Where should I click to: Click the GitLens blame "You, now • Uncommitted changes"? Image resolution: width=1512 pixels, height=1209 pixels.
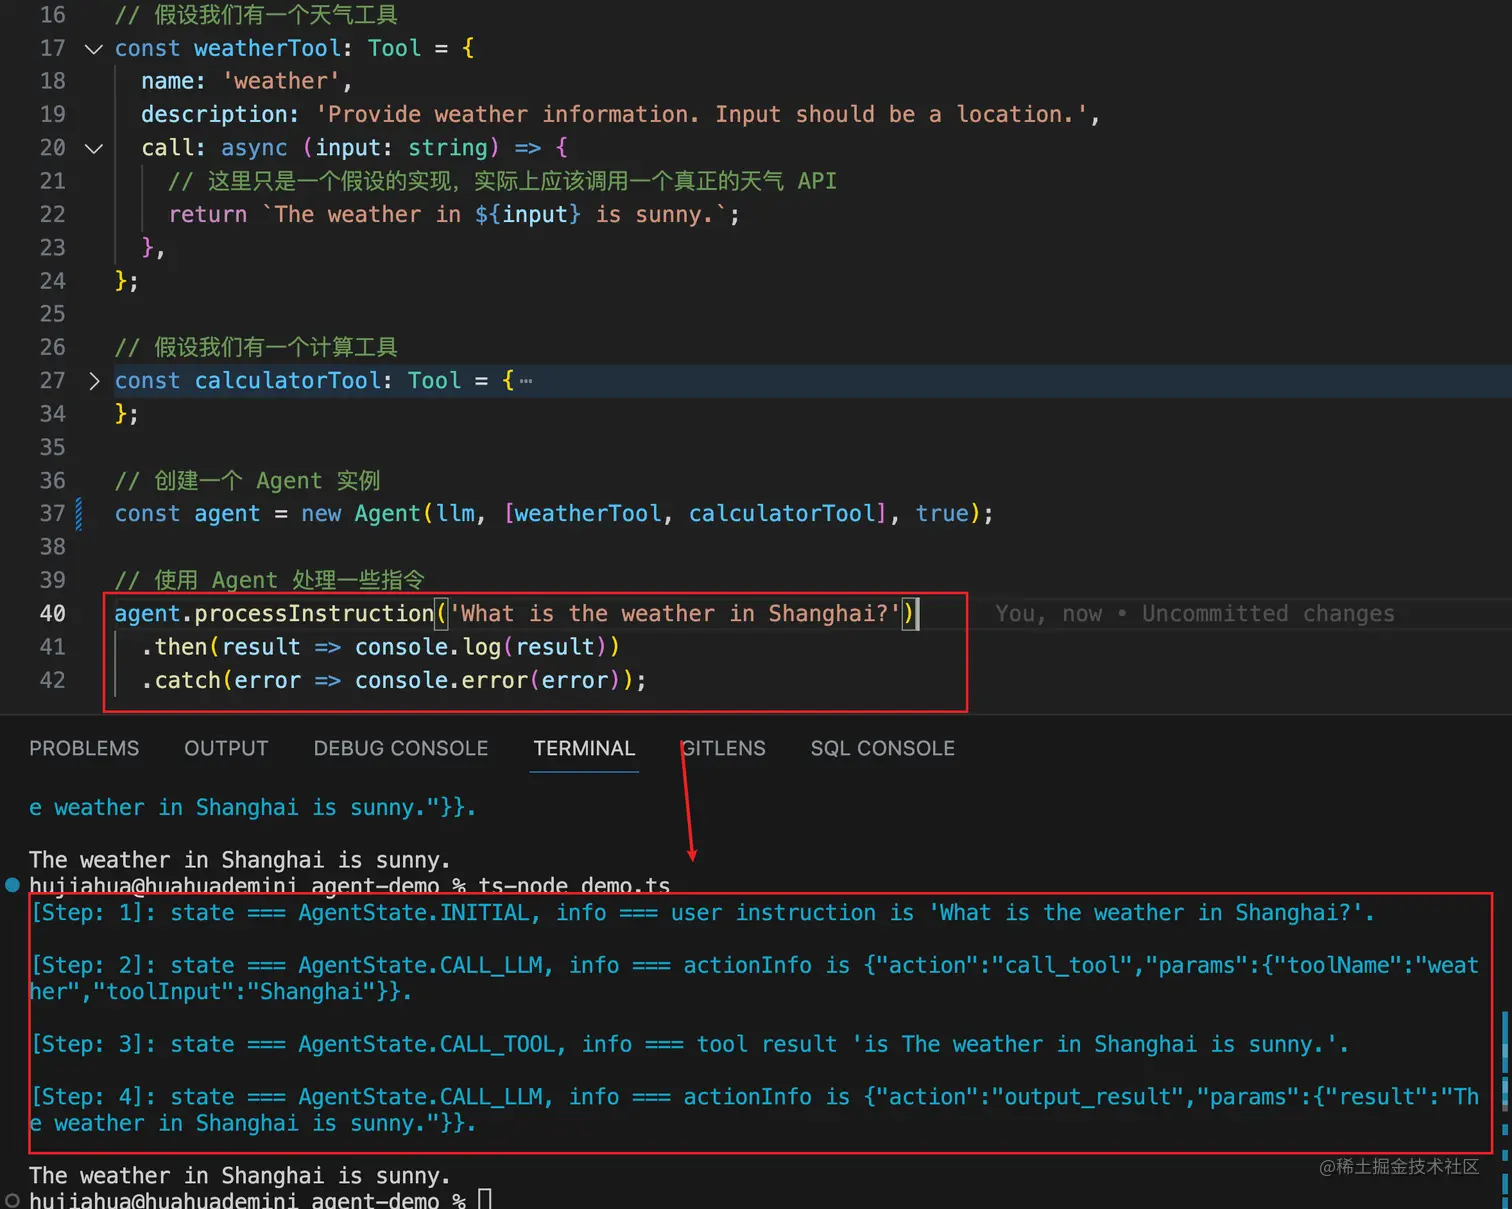pyautogui.click(x=1194, y=614)
